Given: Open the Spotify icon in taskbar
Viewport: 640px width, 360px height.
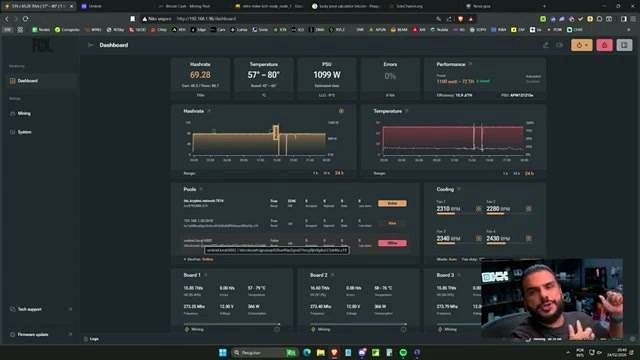Looking at the screenshot, I should (403, 352).
